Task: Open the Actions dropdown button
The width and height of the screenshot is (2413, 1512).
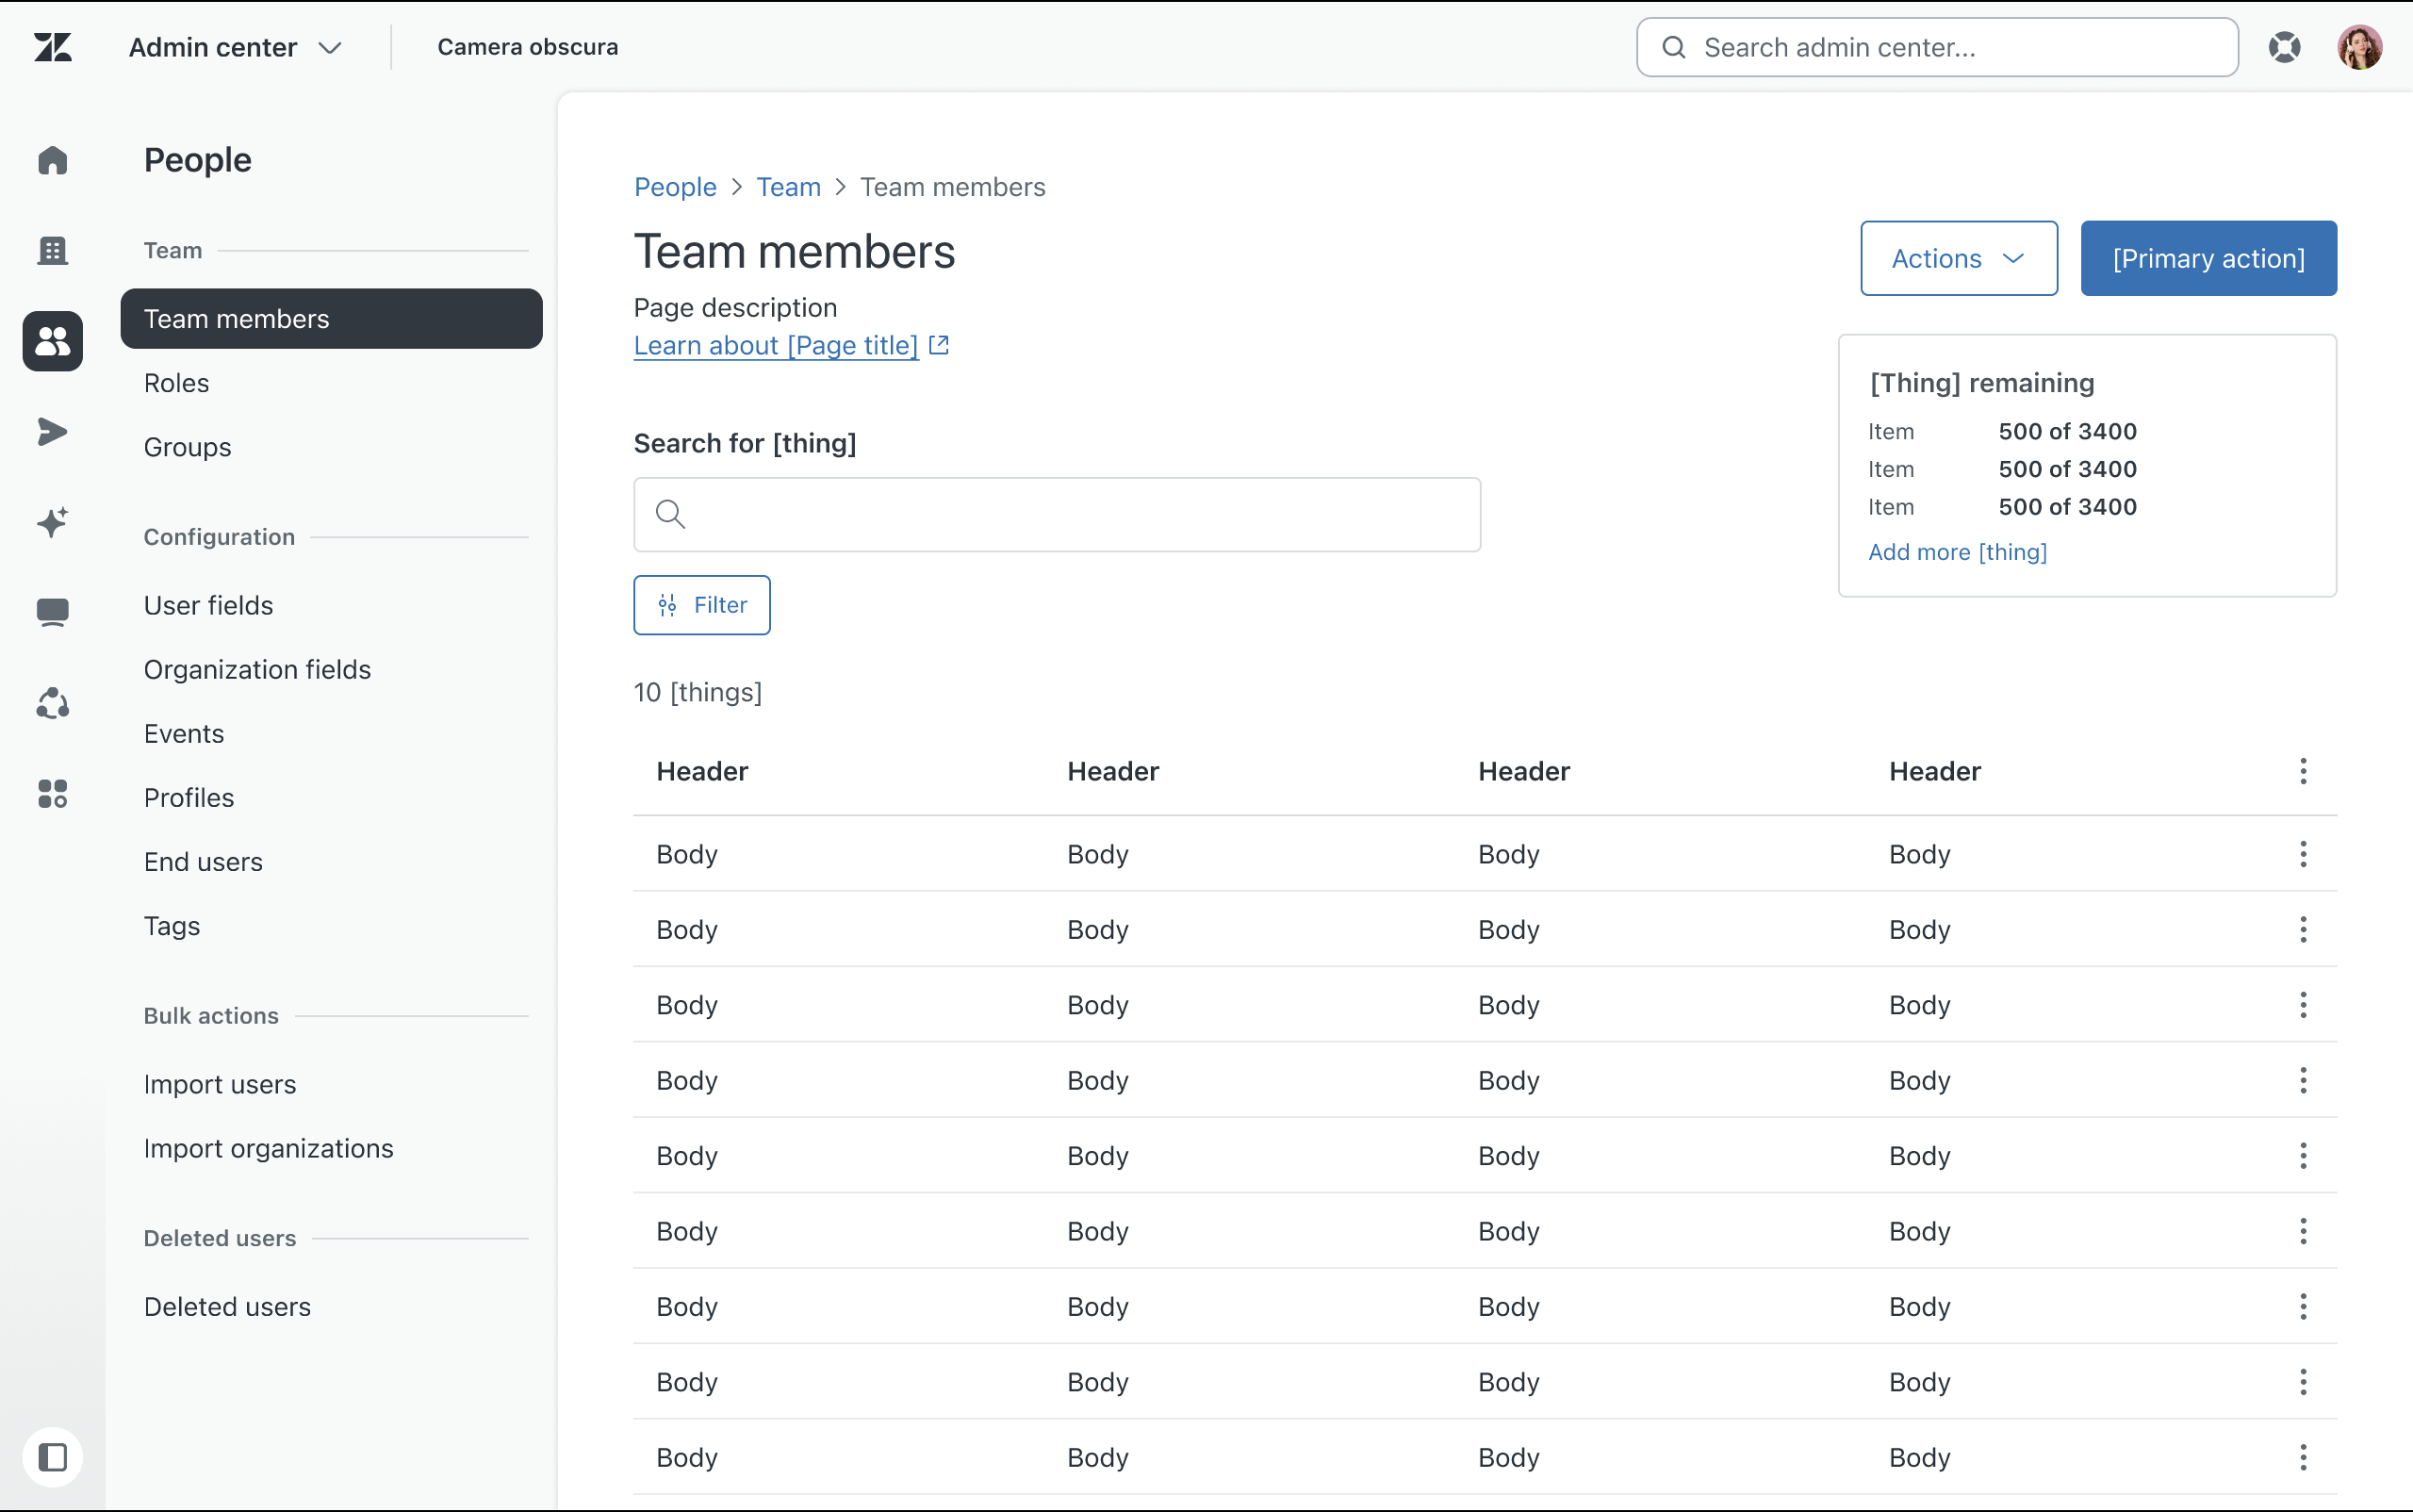Action: click(1958, 258)
